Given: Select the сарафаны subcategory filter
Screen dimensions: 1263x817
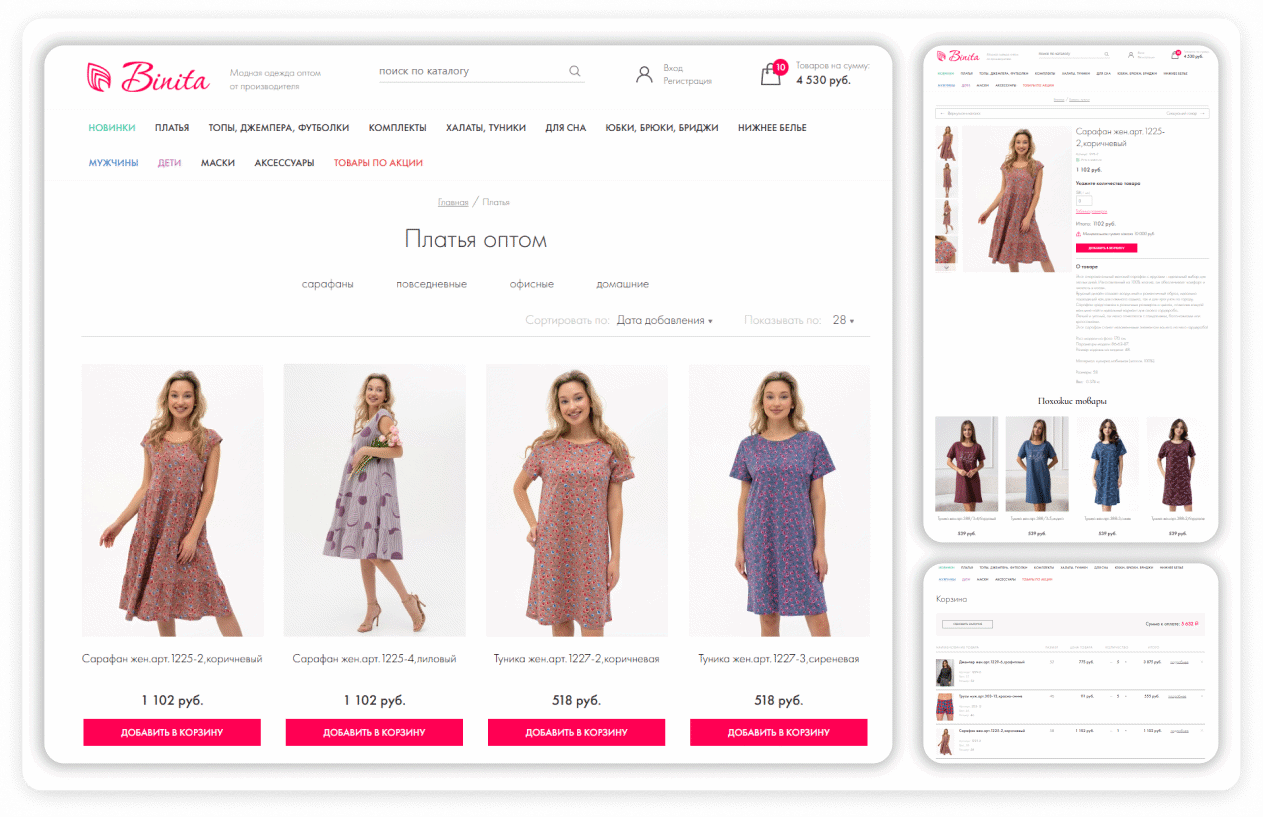Looking at the screenshot, I should (328, 284).
